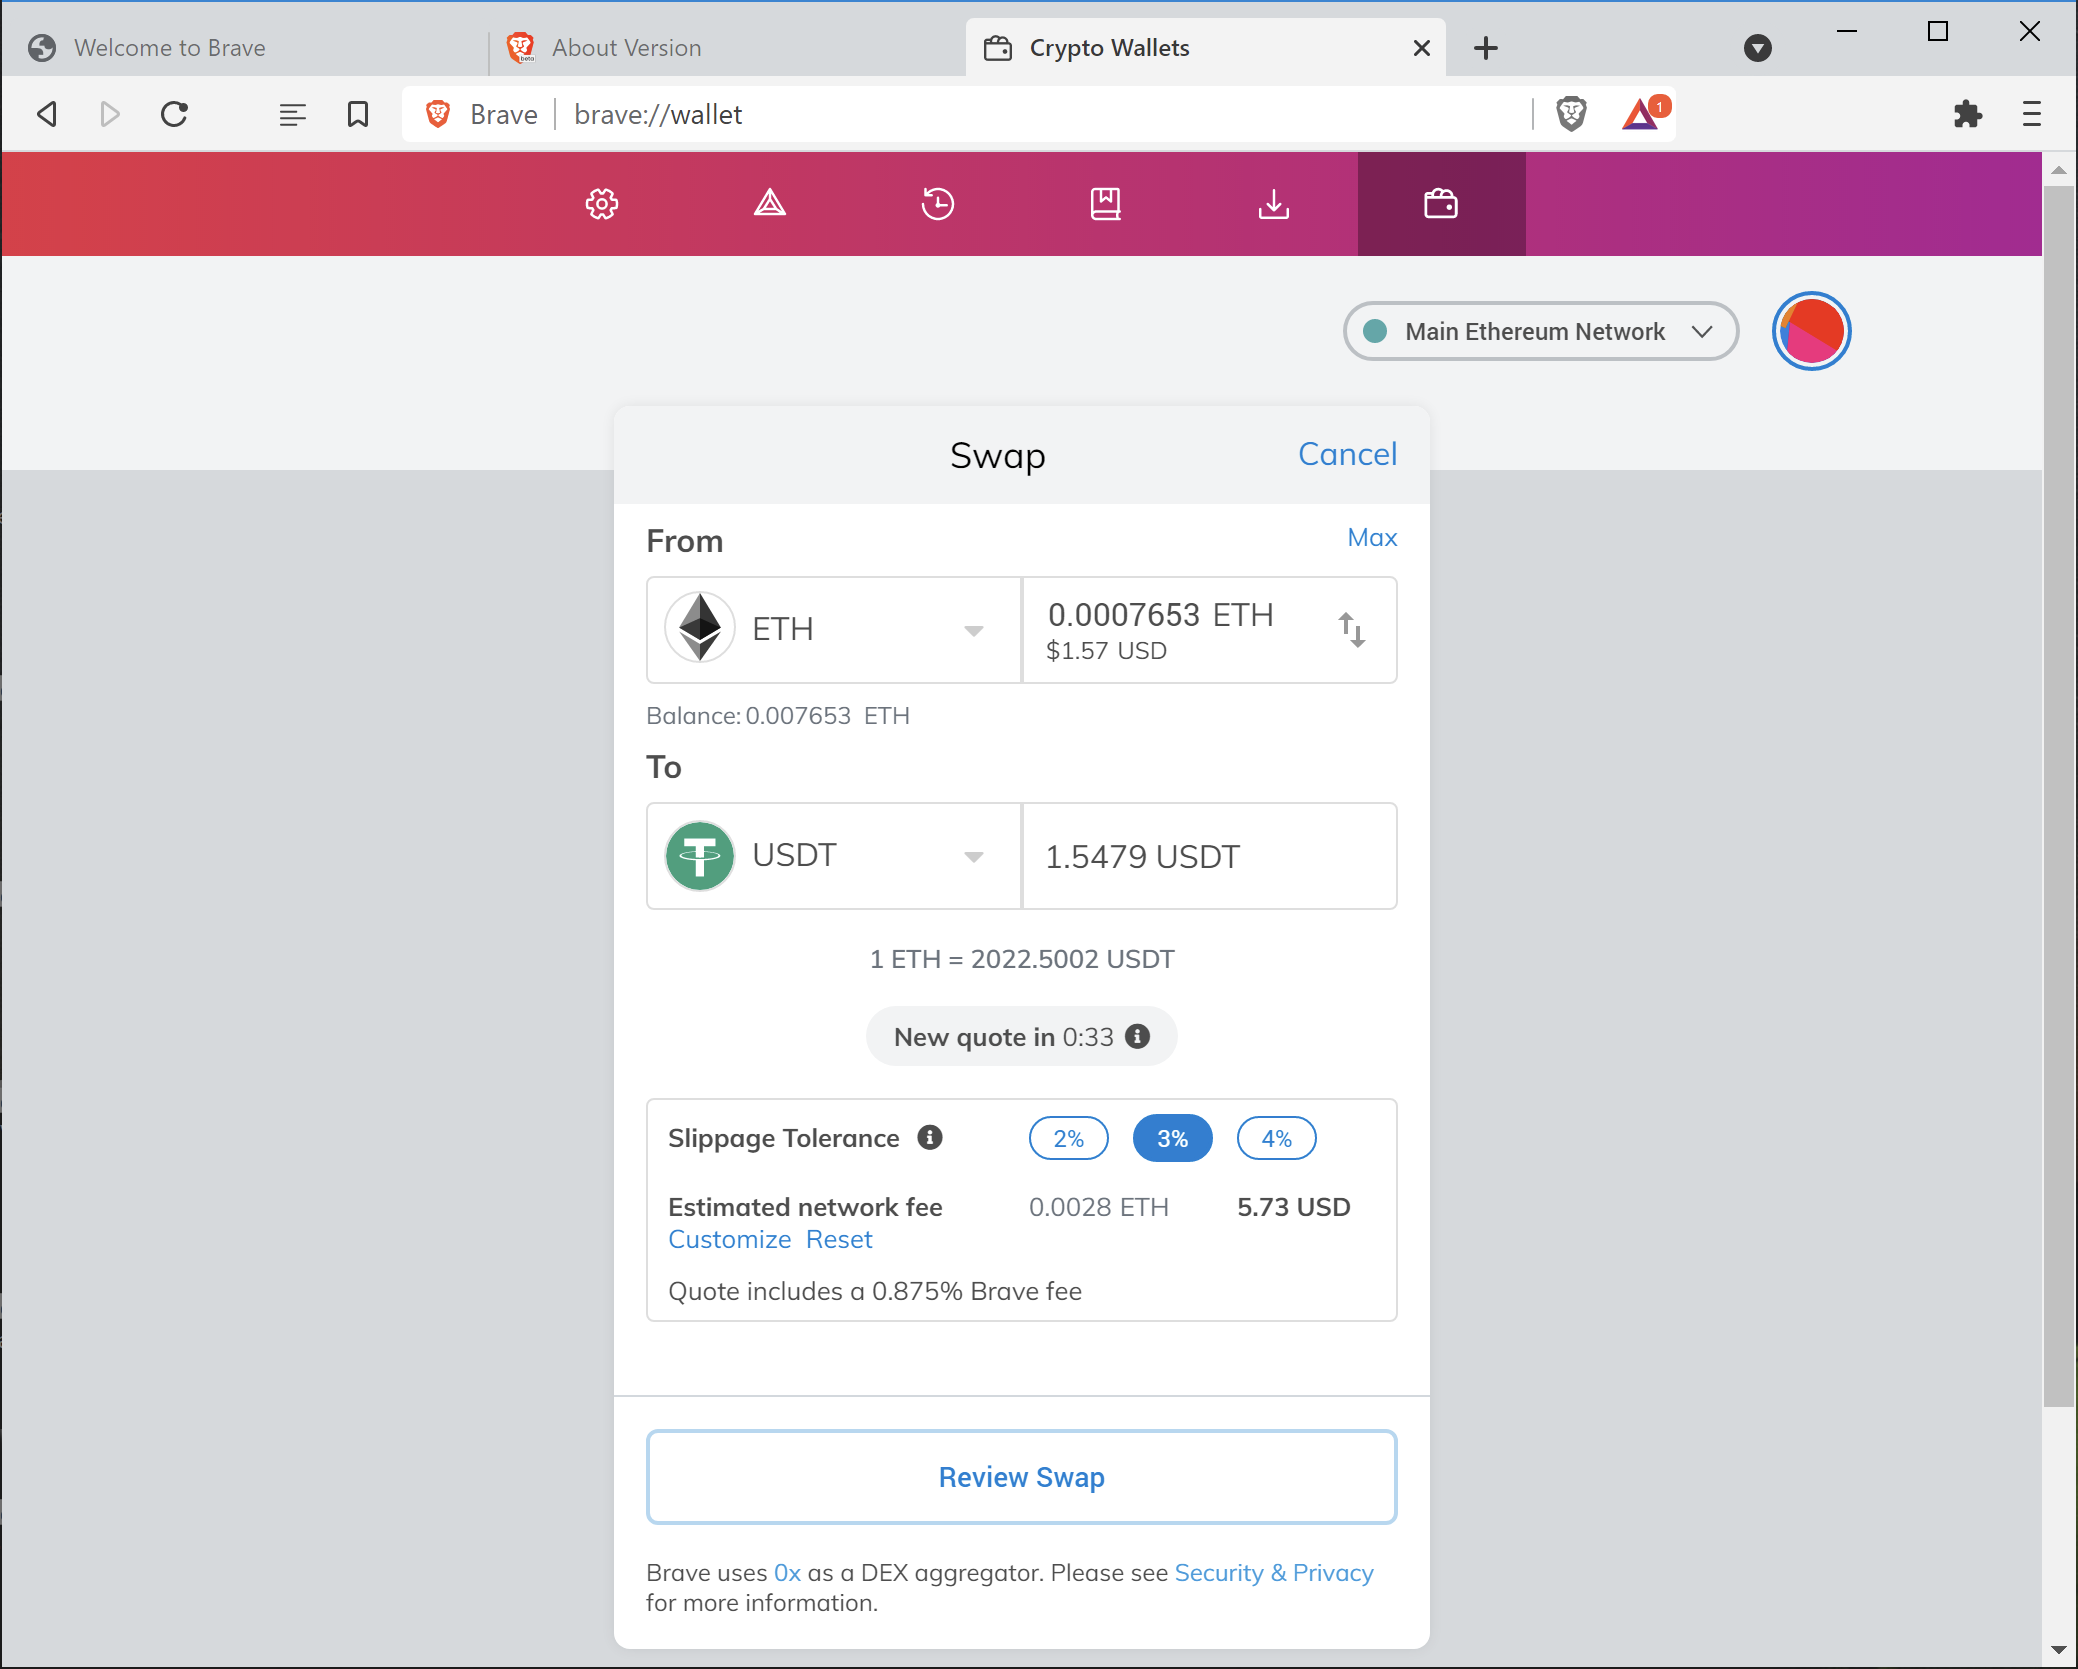2078x1669 pixels.
Task: Select 4% slippage tolerance
Action: [x=1276, y=1138]
